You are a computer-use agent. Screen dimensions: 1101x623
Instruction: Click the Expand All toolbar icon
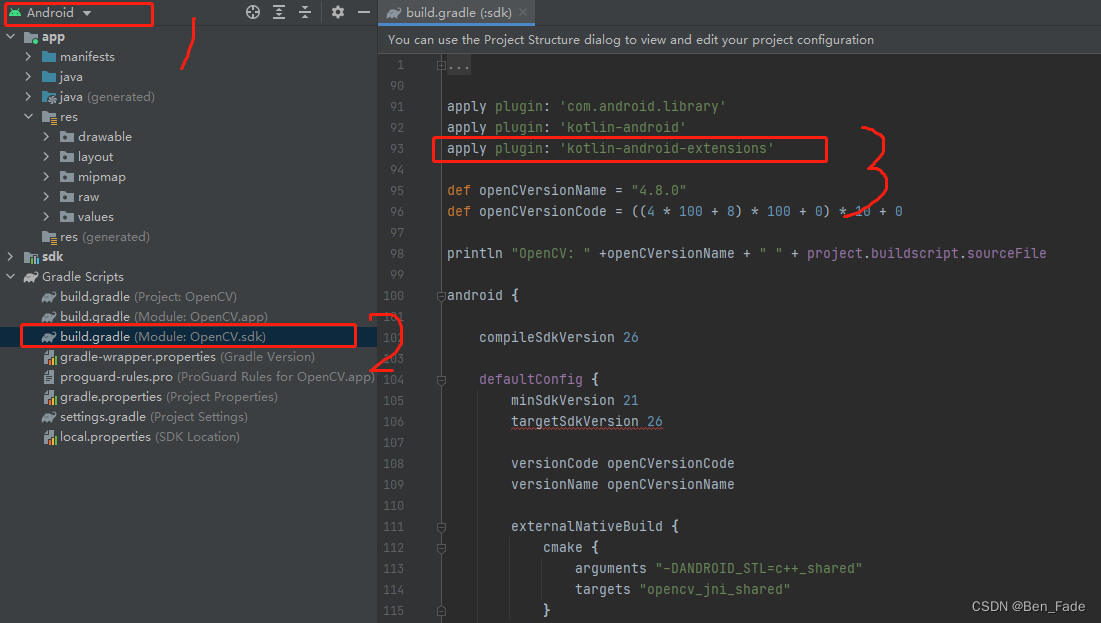279,12
